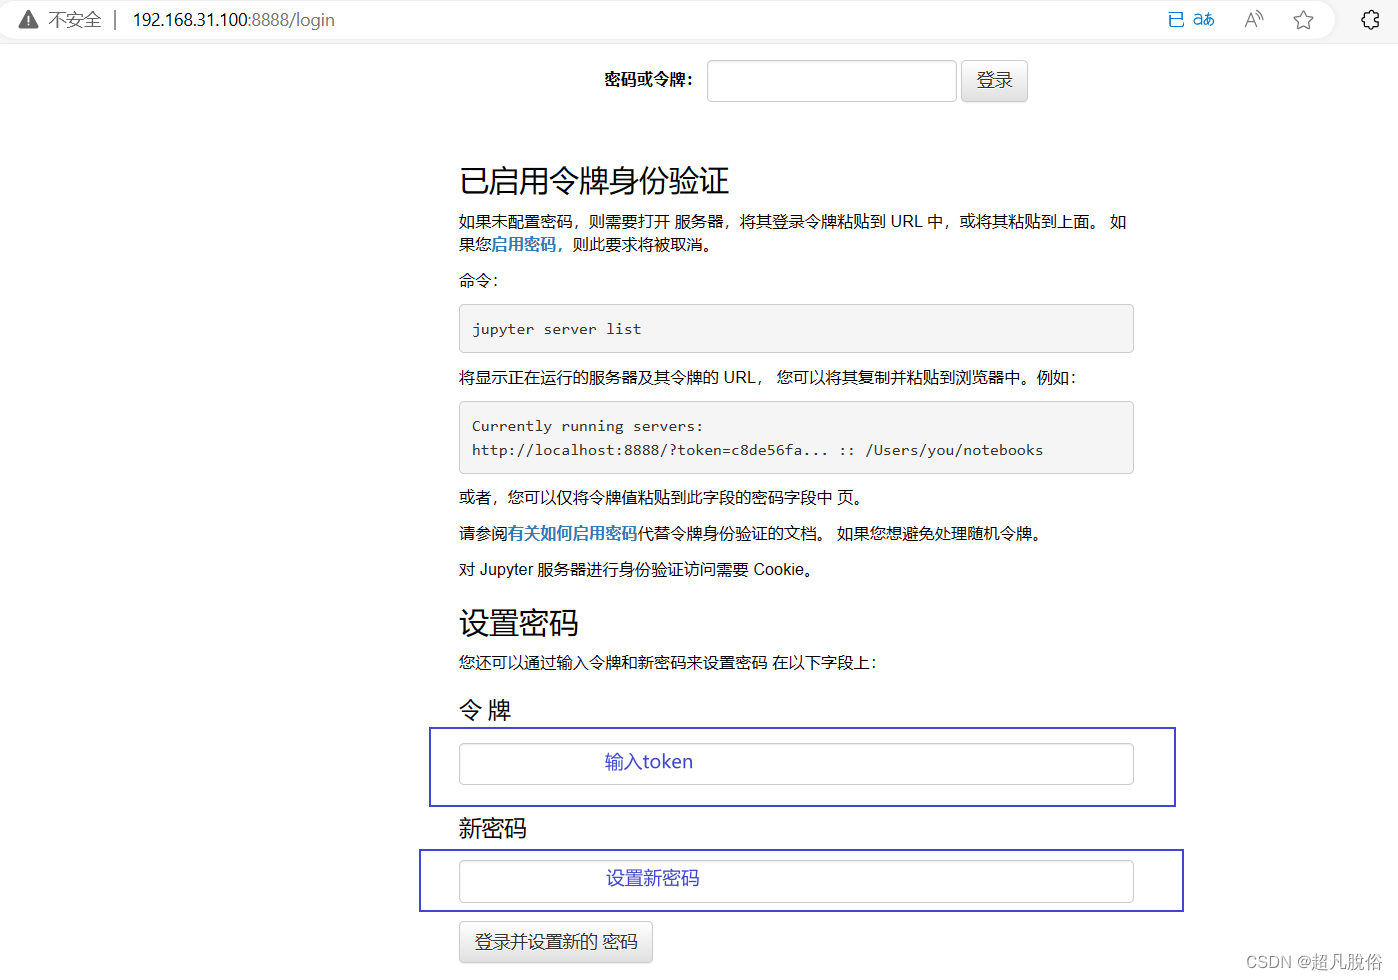The width and height of the screenshot is (1398, 980).
Task: Focus the 新密码 new password field
Action: (x=796, y=881)
